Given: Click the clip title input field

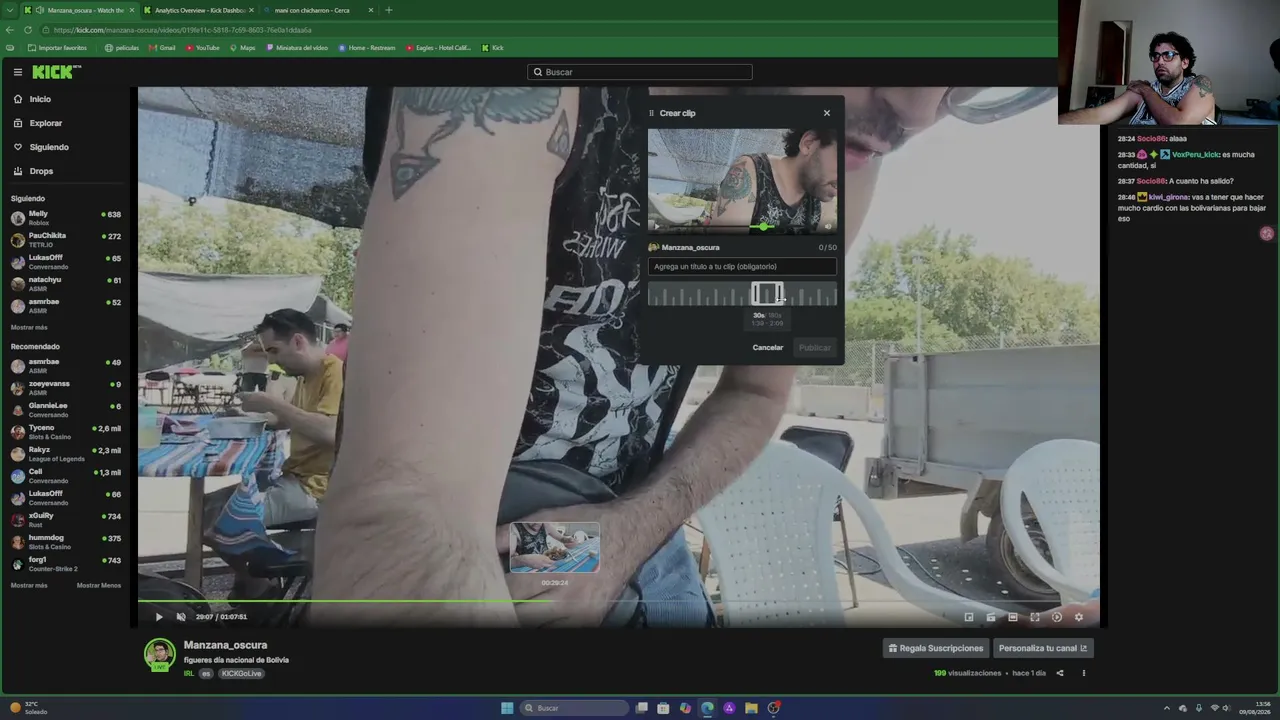Looking at the screenshot, I should (x=742, y=267).
